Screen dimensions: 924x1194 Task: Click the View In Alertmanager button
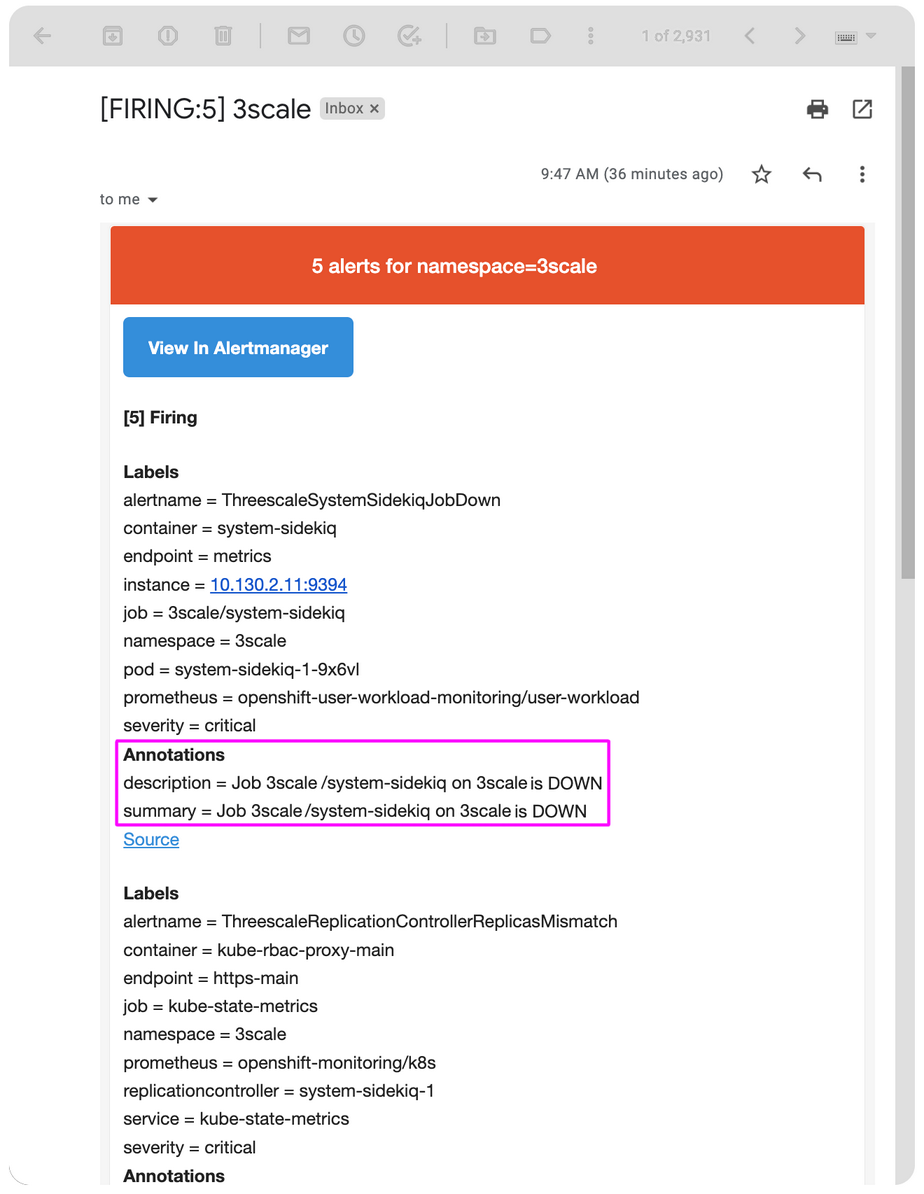(x=238, y=347)
